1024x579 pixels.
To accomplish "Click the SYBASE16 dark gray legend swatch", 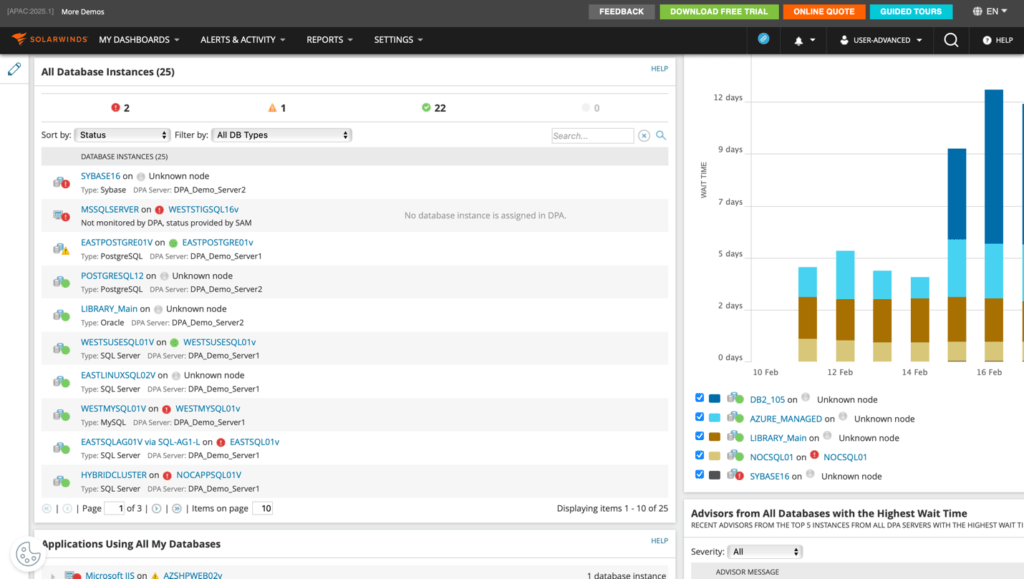I will 714,475.
